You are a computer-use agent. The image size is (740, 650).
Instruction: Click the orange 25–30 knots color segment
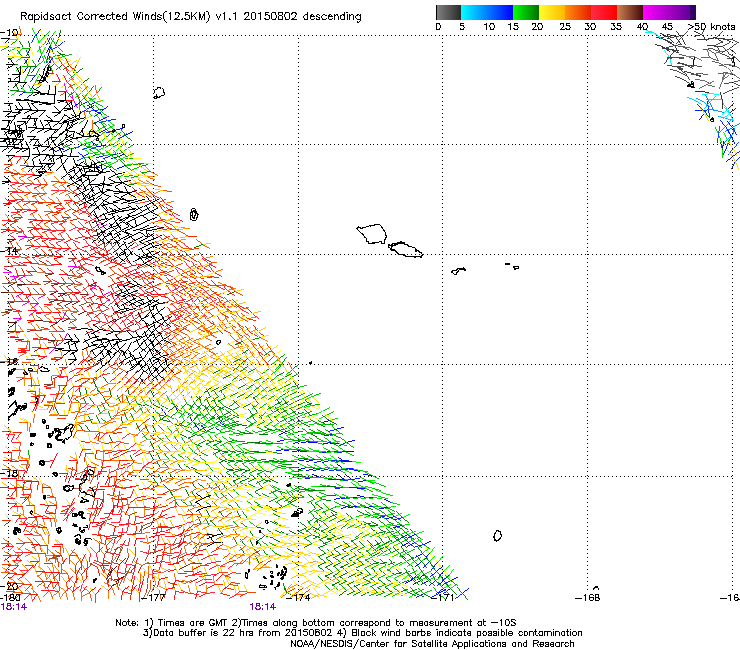578,12
